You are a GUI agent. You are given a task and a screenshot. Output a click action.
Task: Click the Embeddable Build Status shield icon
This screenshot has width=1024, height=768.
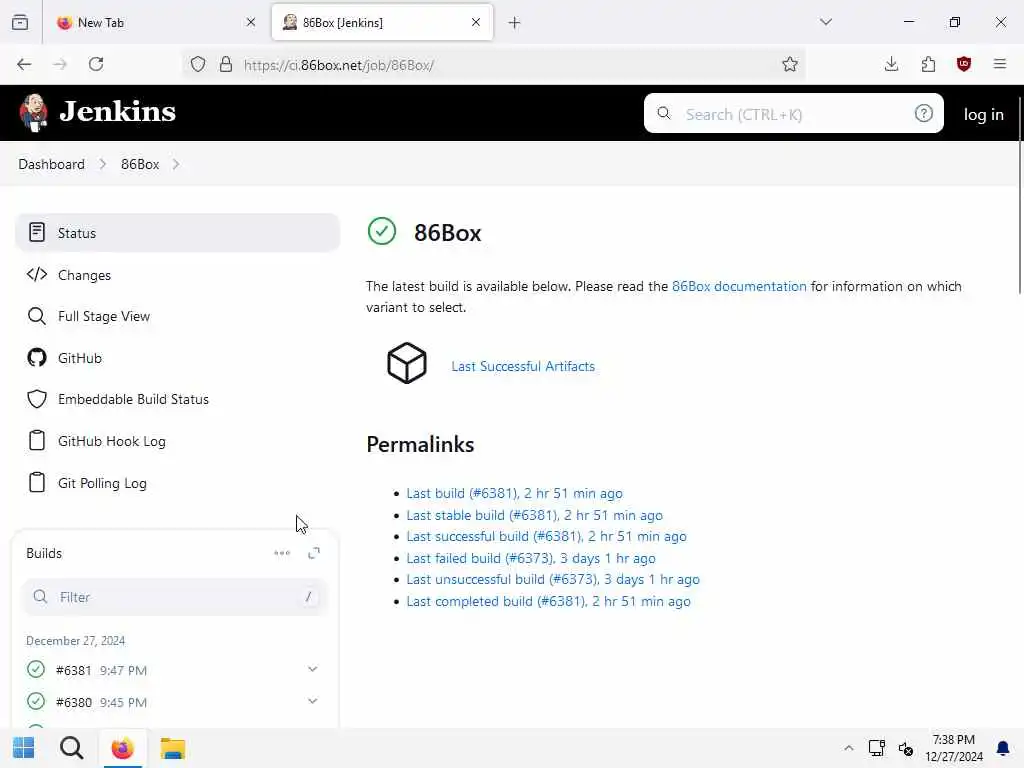[x=37, y=399]
